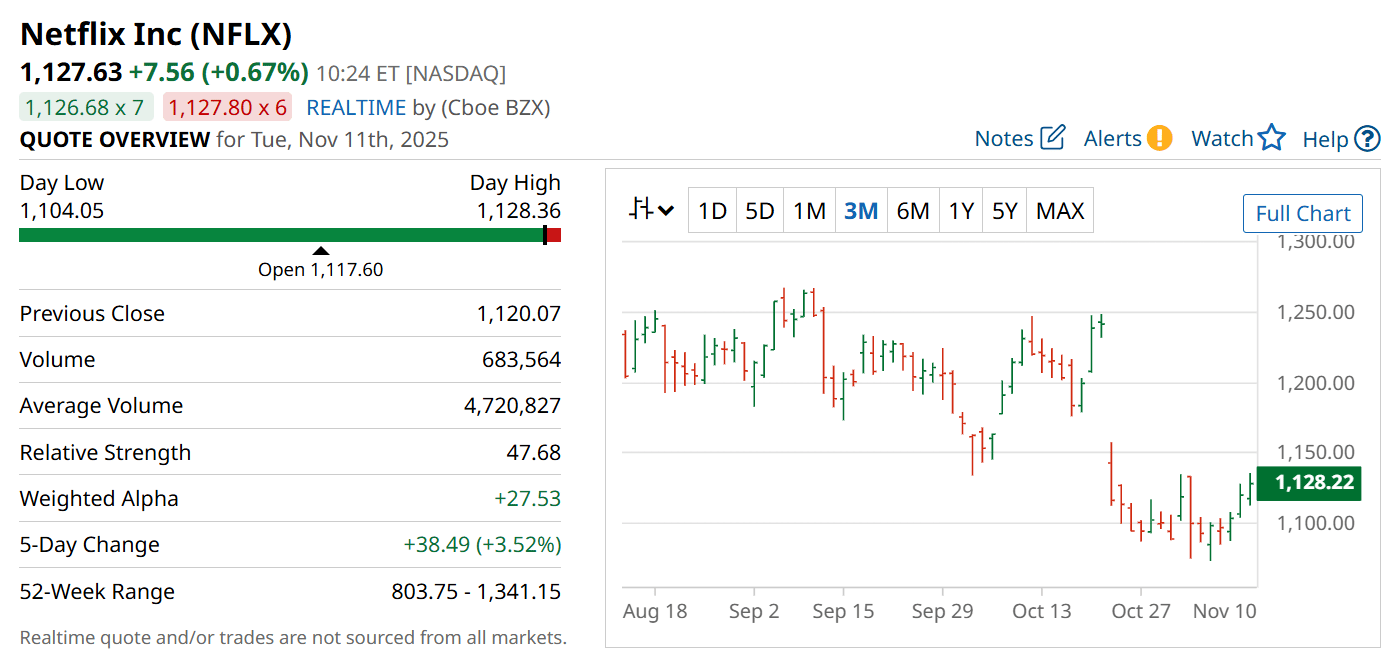Image resolution: width=1386 pixels, height=658 pixels.
Task: Switch chart to 5D range
Action: coord(760,211)
